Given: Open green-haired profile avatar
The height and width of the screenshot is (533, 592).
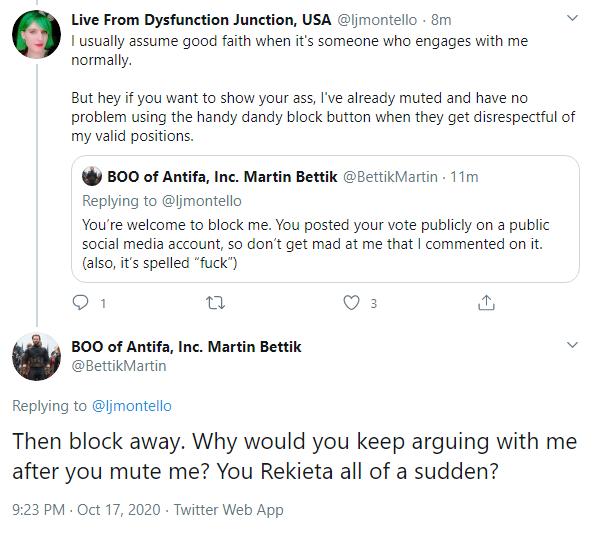Looking at the screenshot, I should tap(36, 34).
